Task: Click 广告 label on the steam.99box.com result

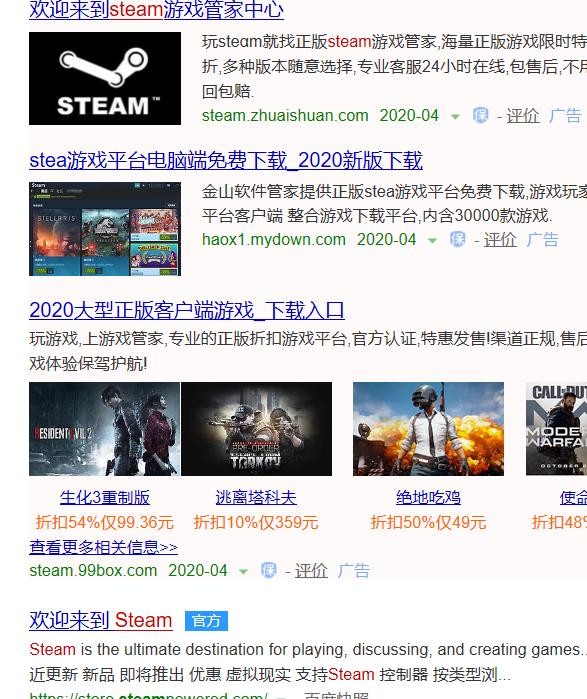Action: pos(353,571)
